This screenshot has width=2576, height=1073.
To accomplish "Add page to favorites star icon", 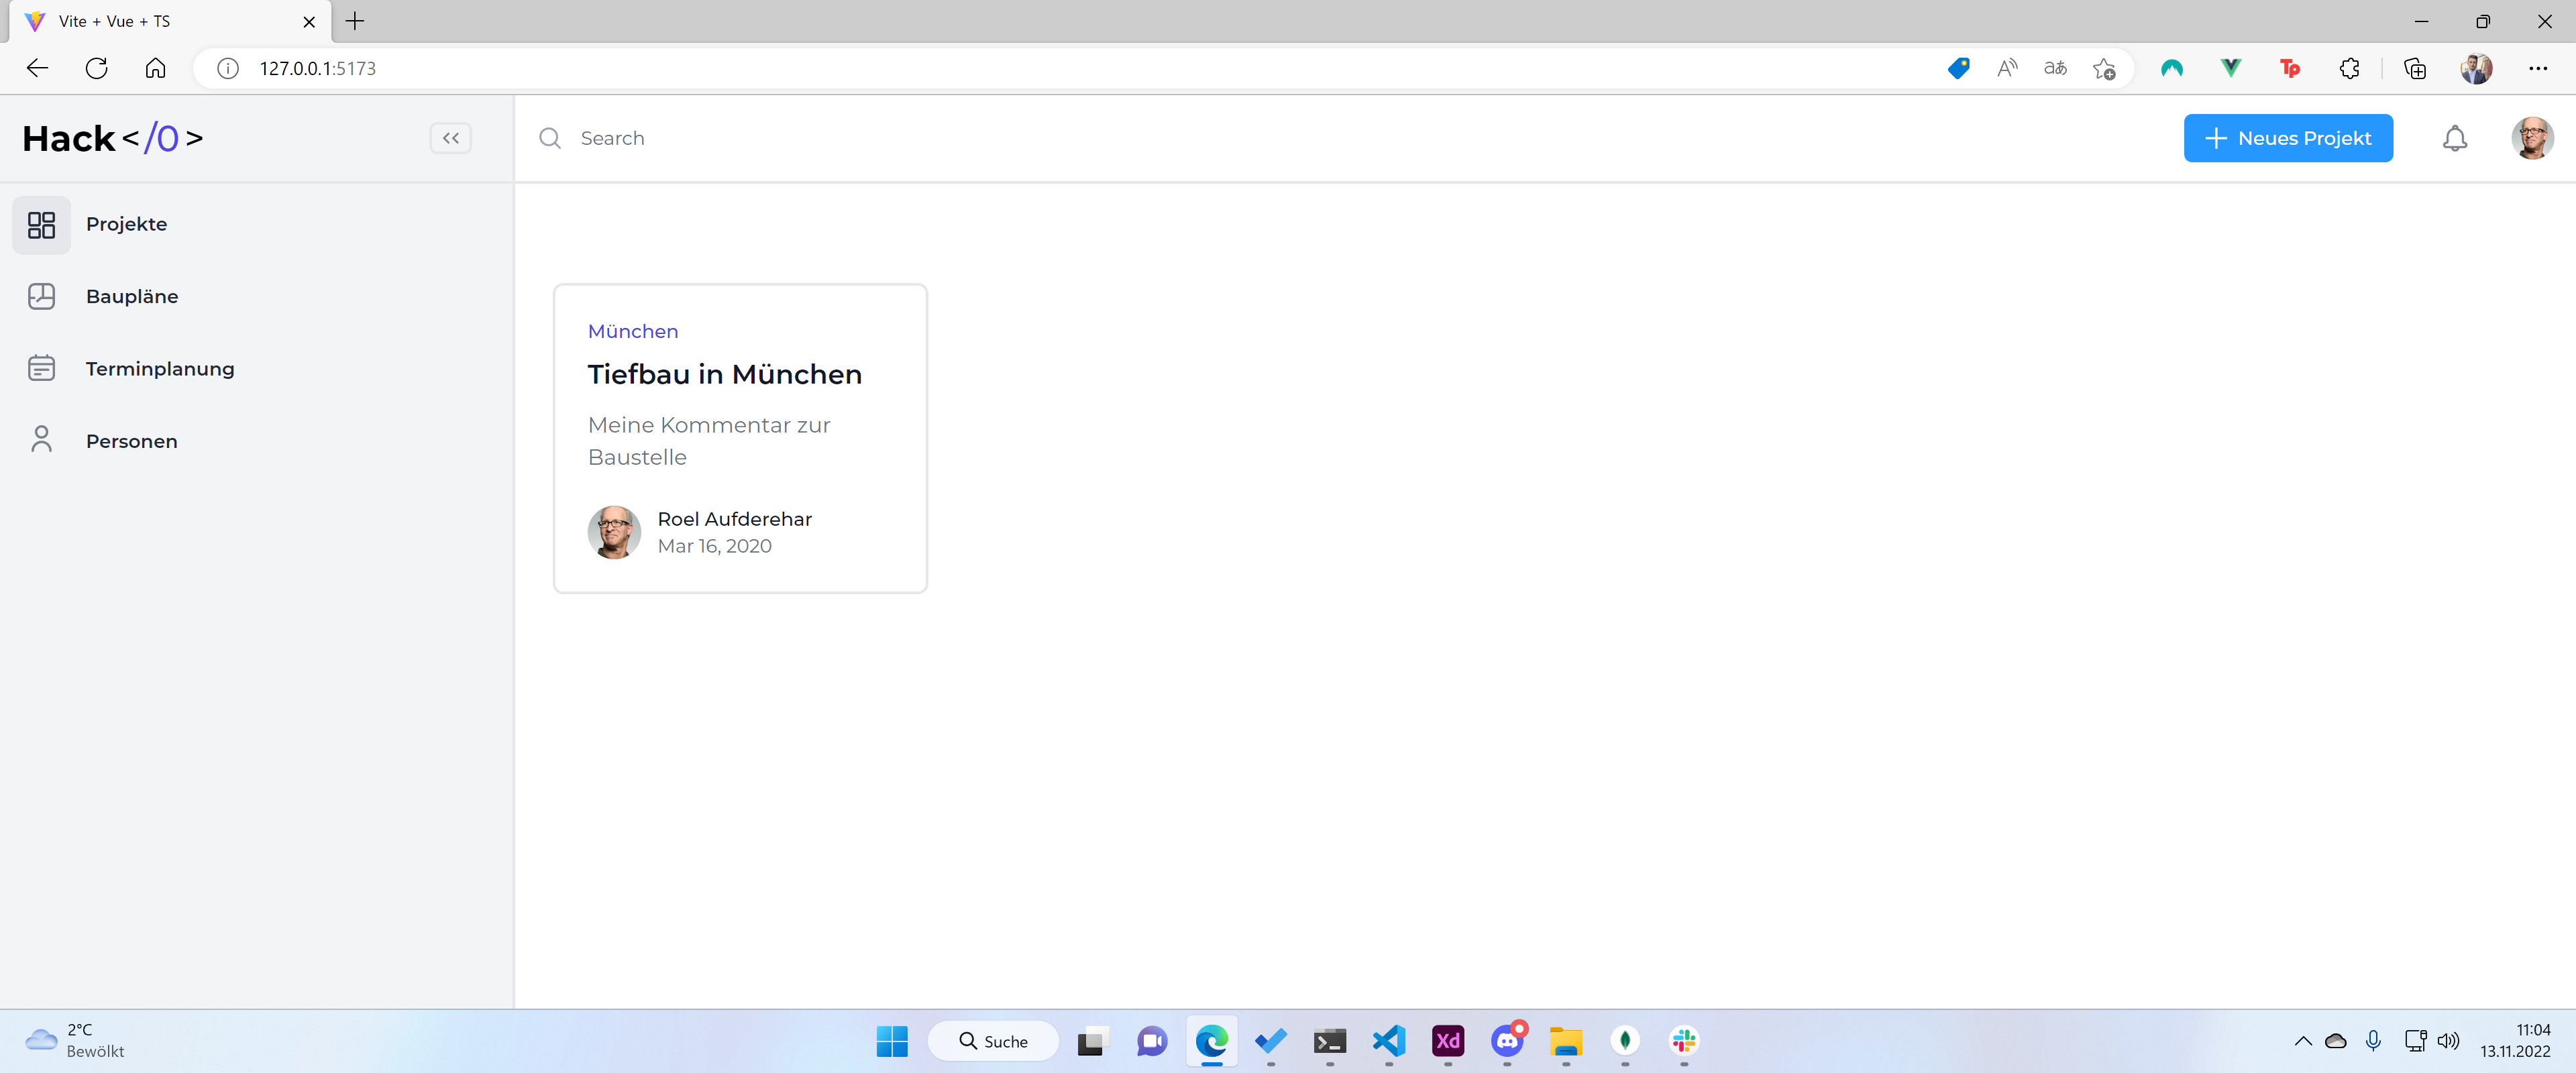I will point(2104,68).
